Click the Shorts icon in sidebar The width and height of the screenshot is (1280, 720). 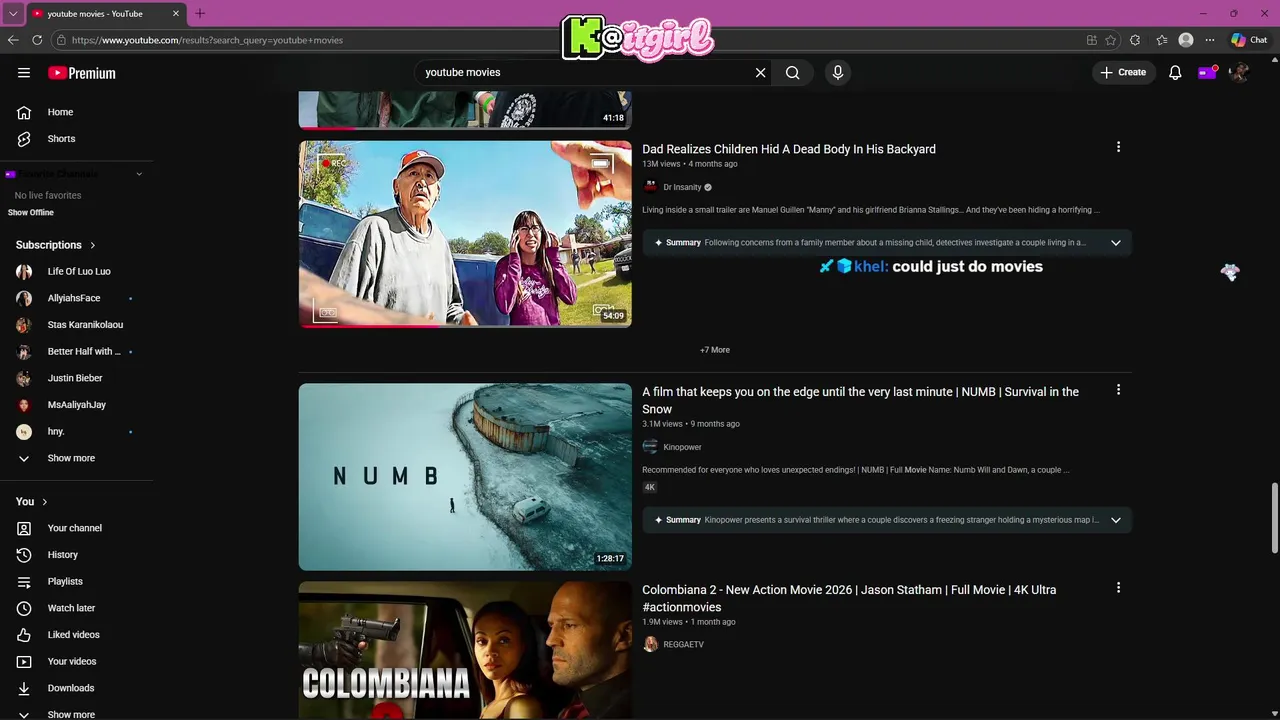[24, 139]
